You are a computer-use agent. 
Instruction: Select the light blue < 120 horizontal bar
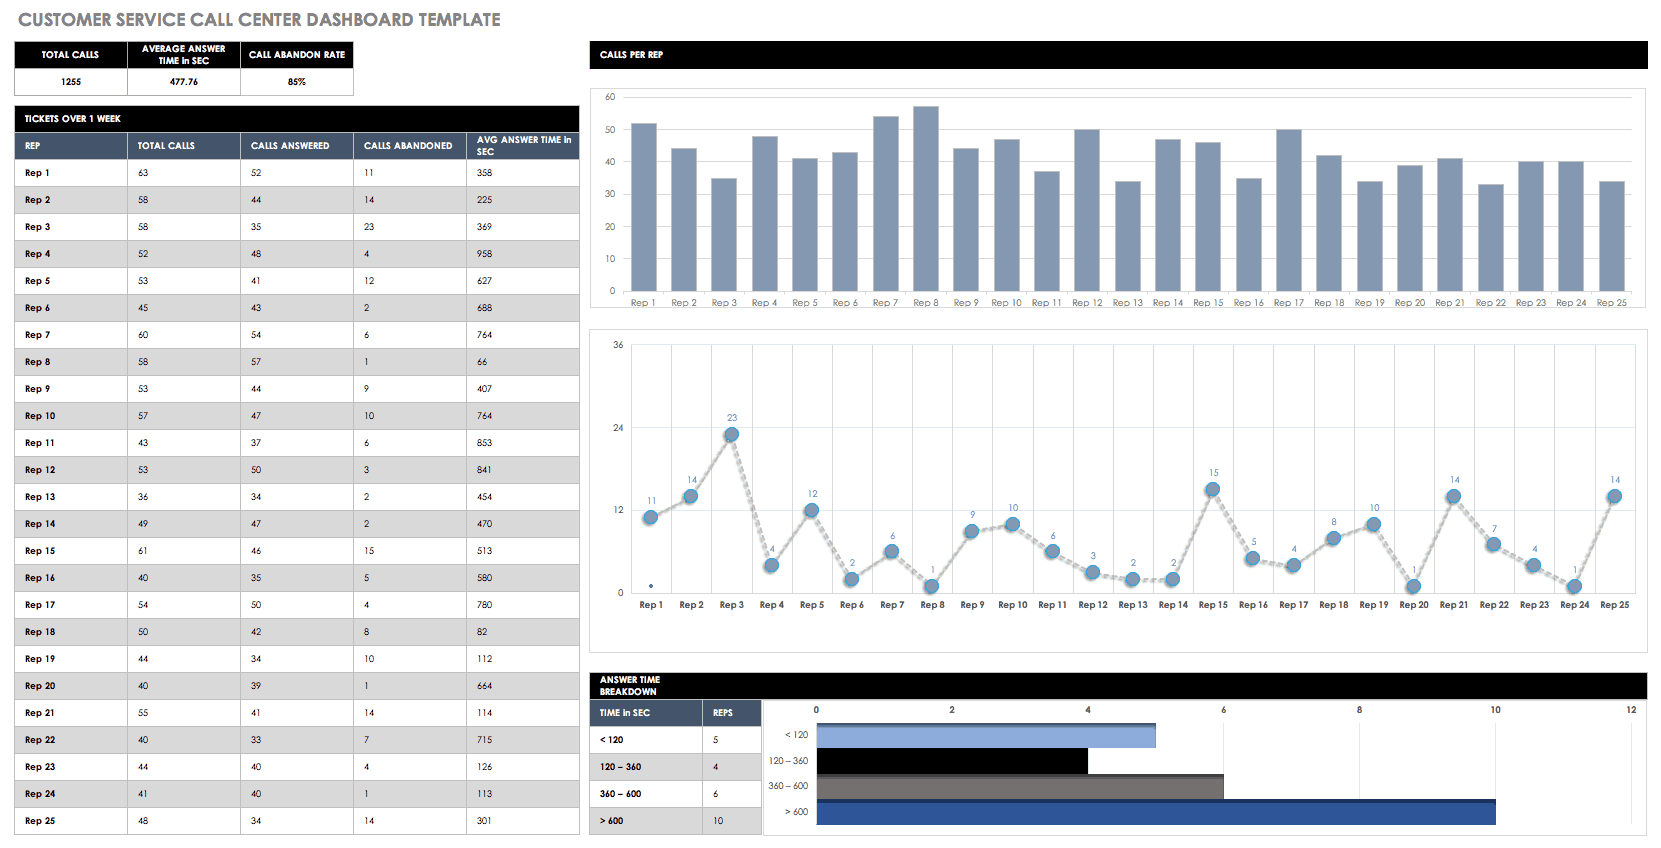(x=985, y=737)
